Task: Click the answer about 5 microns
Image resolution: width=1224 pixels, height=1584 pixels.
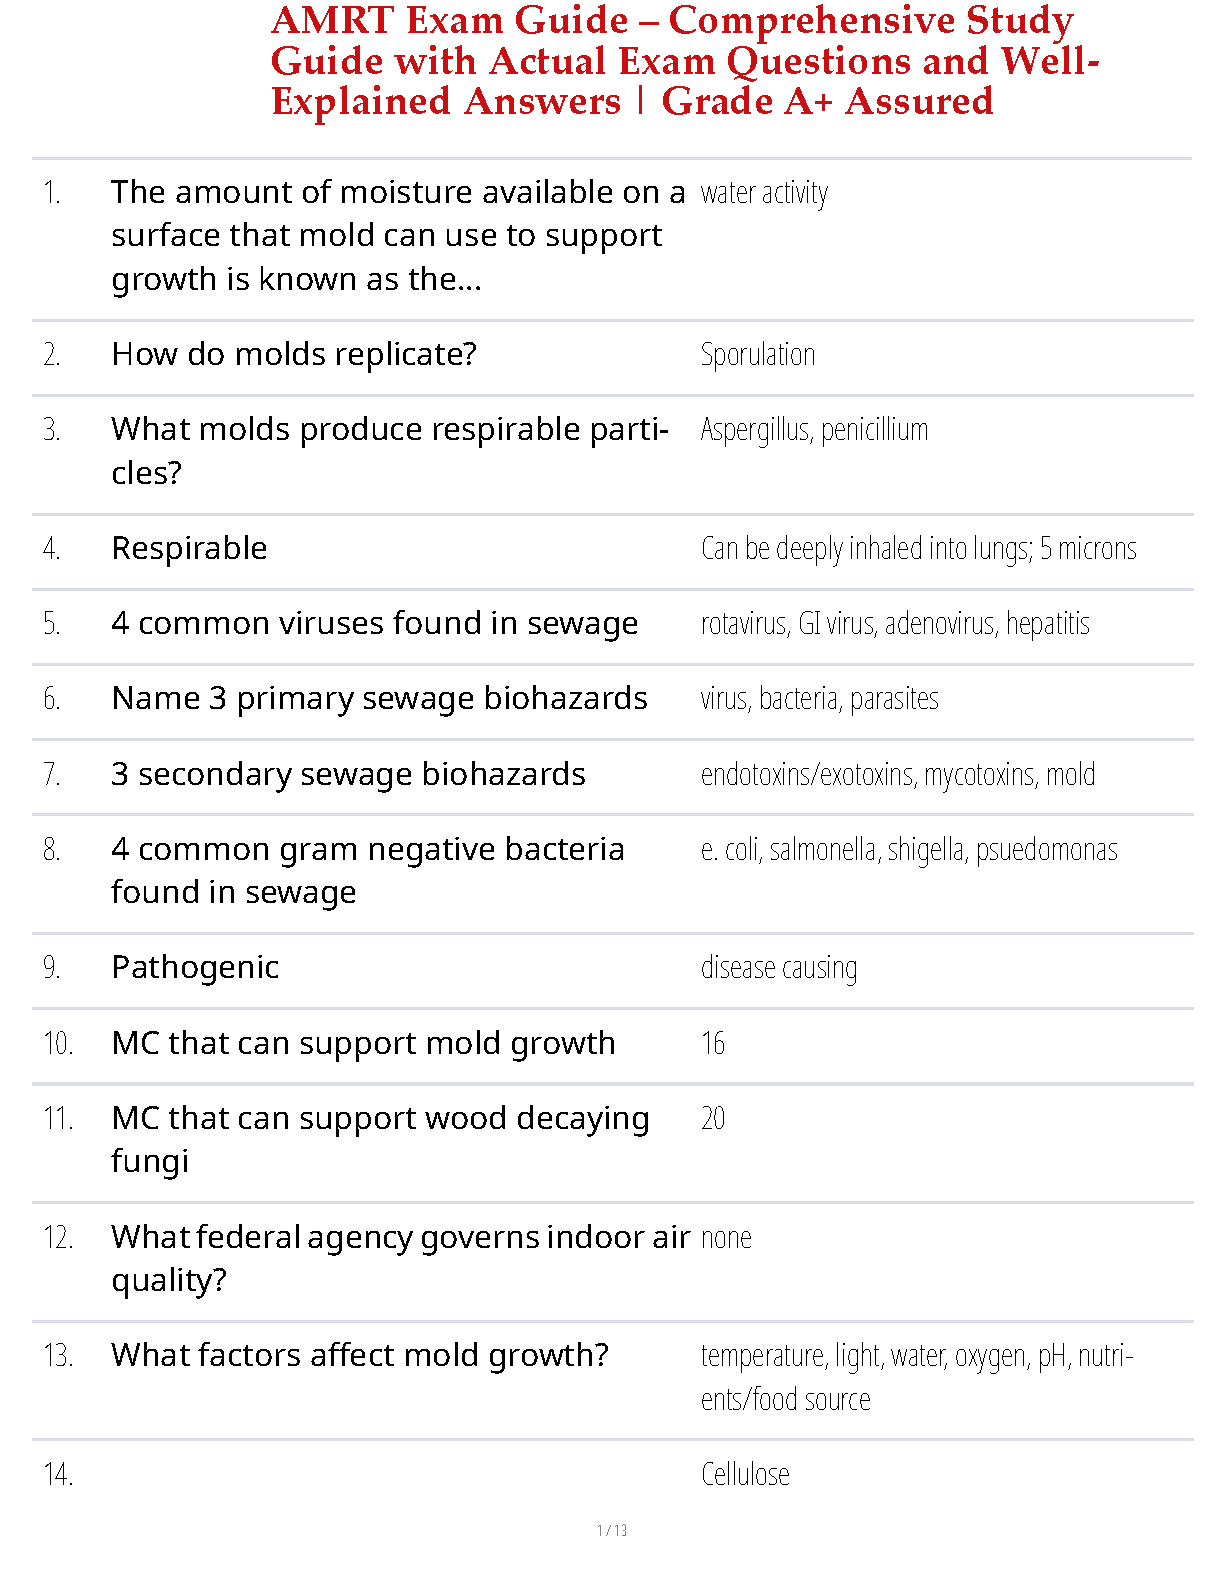Action: pos(918,549)
